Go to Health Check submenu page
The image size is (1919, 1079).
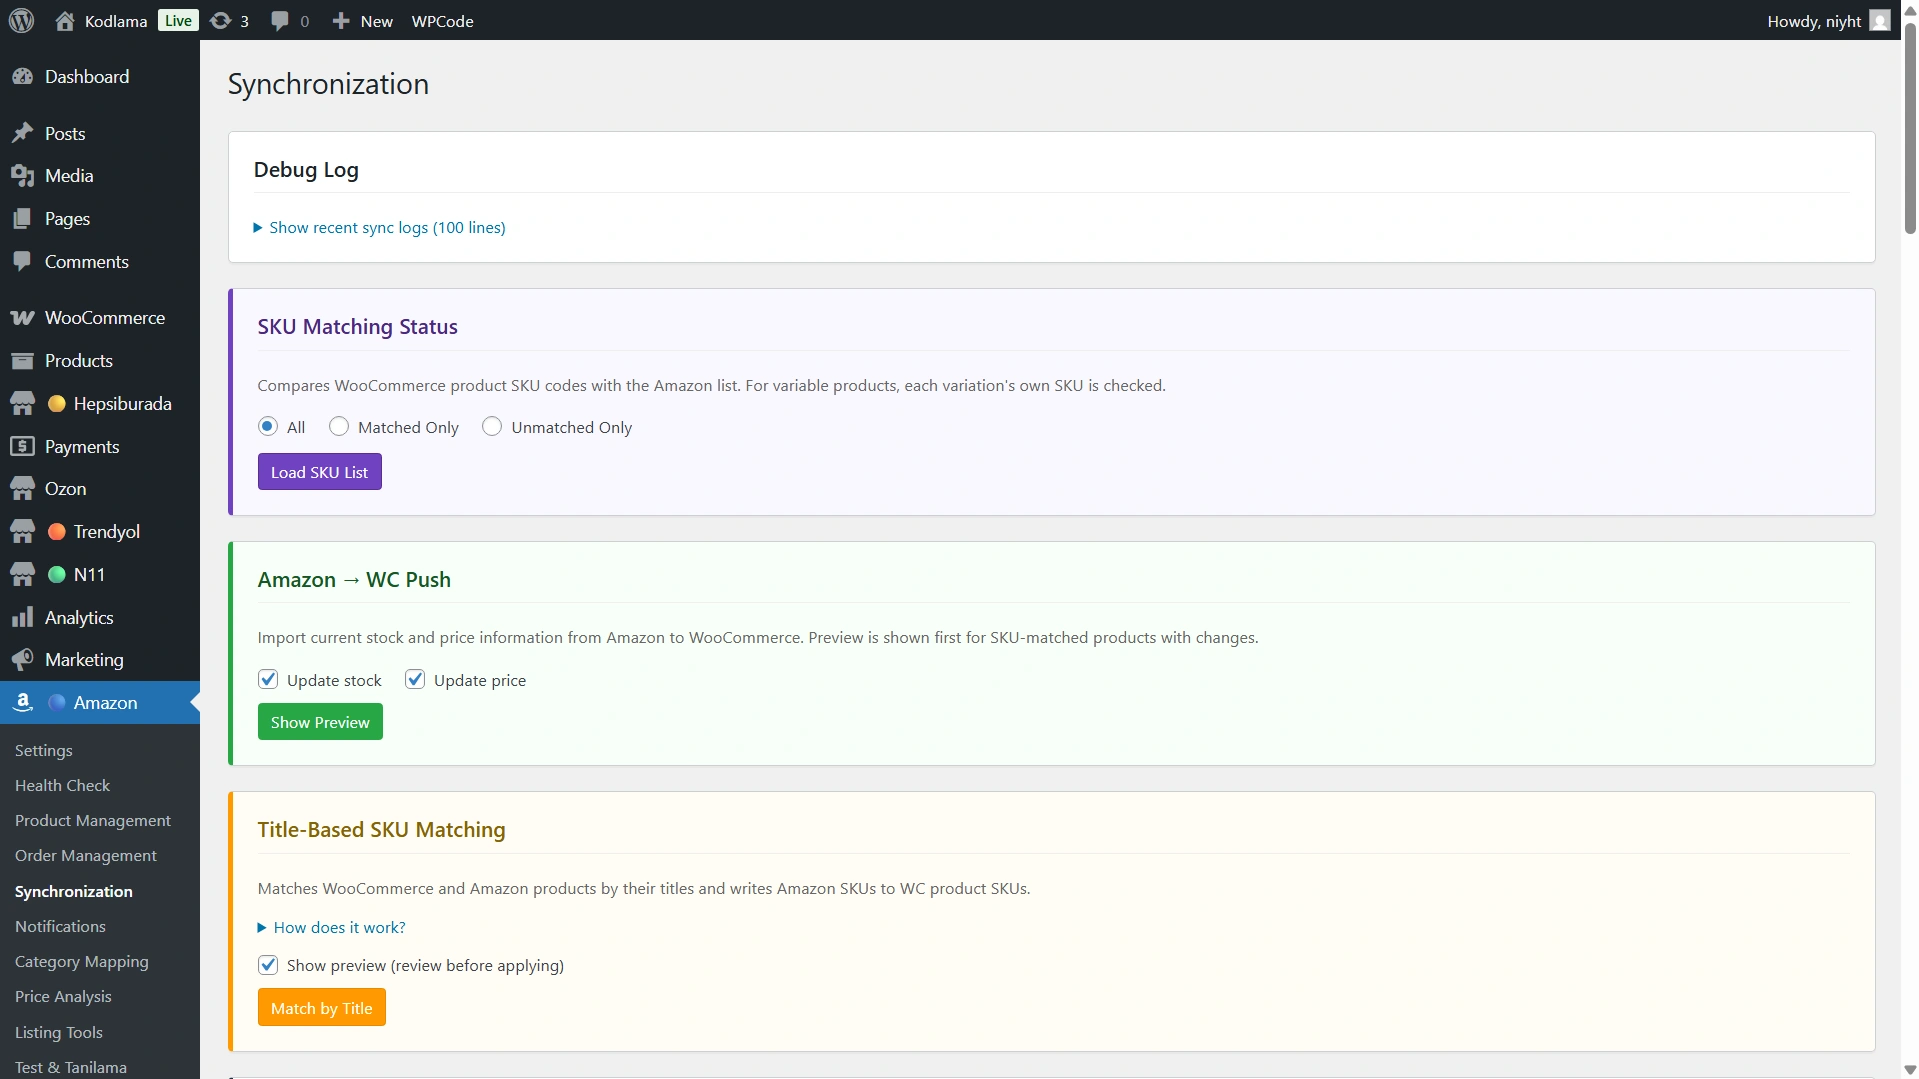[62, 786]
